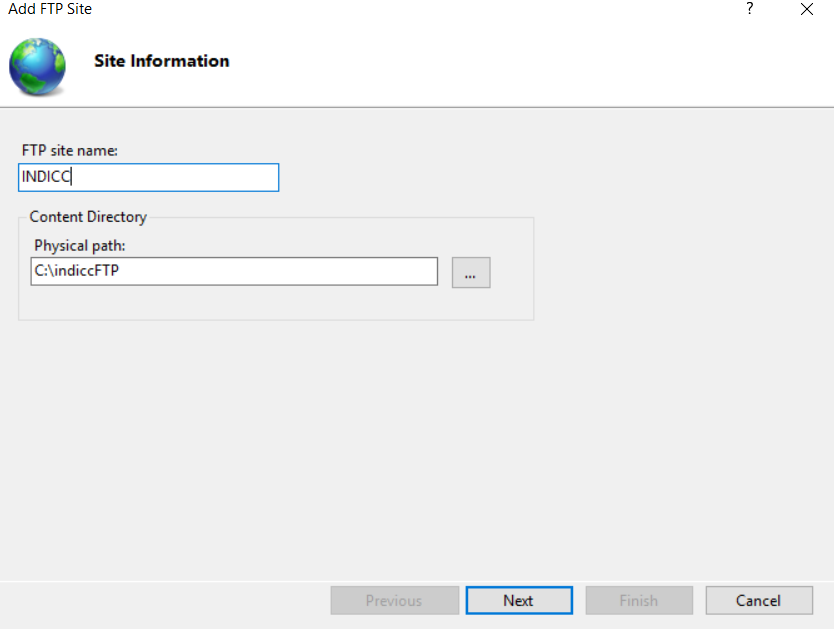
Task: Click the Content Directory group label
Action: (x=88, y=217)
